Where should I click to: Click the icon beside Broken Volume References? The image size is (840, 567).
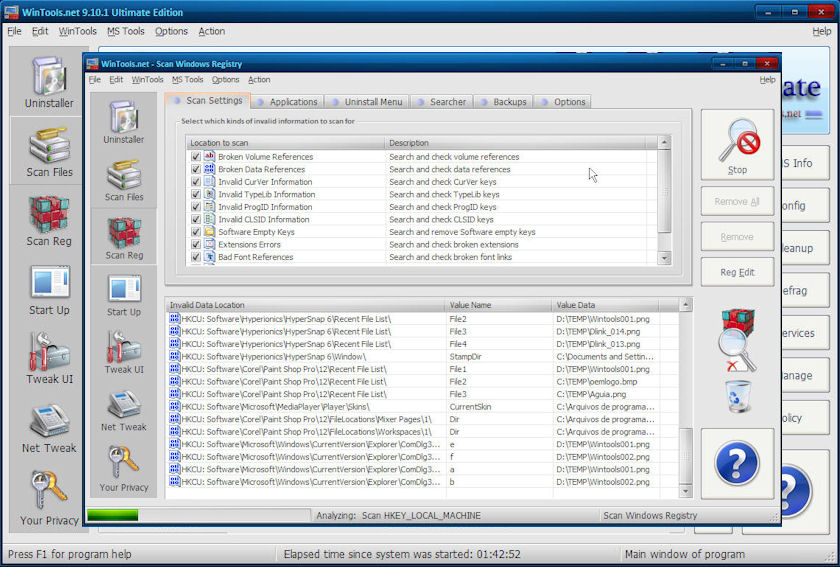(209, 156)
